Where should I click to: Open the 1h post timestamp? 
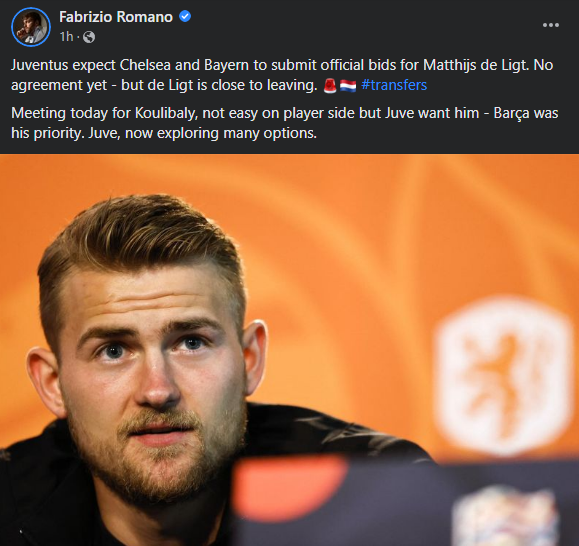coord(66,37)
